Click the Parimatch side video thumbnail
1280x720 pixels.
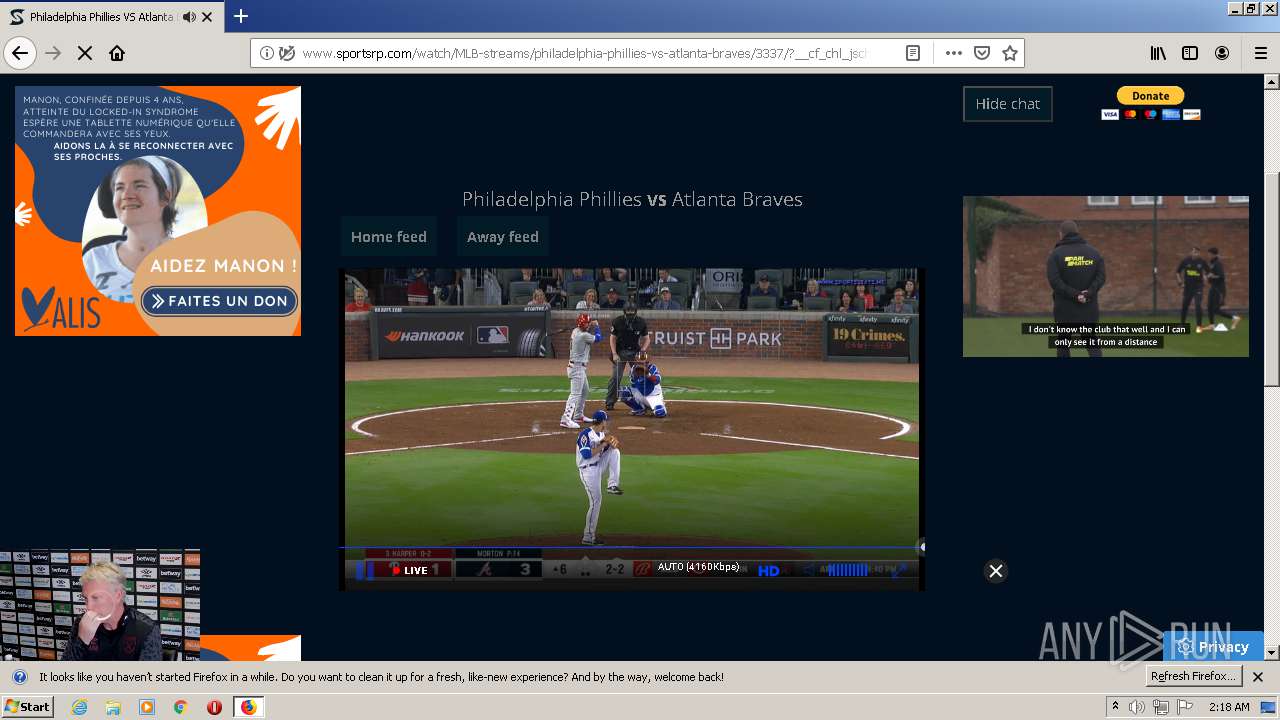coord(1106,276)
